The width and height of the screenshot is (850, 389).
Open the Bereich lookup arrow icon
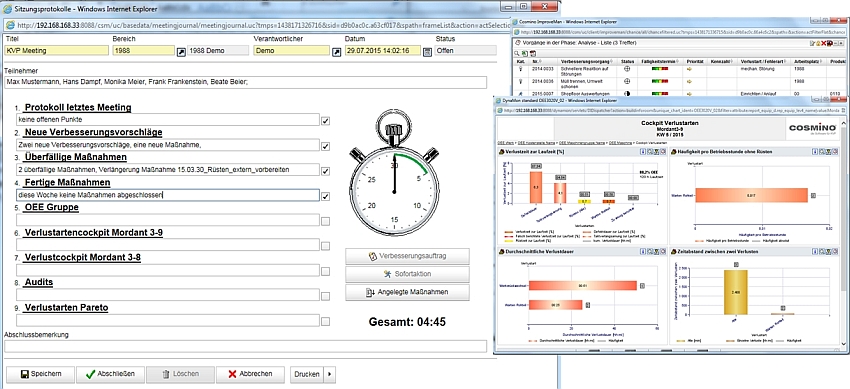coord(181,51)
